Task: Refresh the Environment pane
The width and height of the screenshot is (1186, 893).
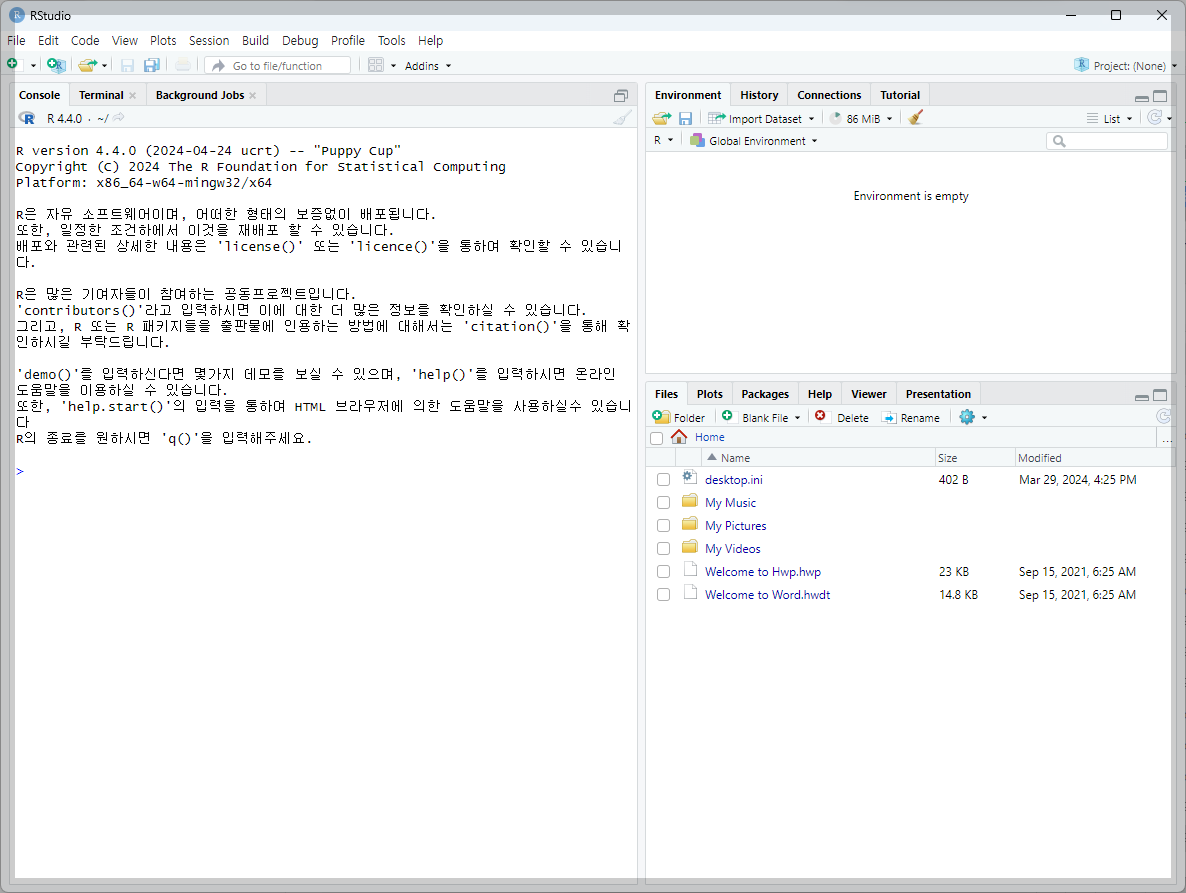Action: tap(1154, 117)
